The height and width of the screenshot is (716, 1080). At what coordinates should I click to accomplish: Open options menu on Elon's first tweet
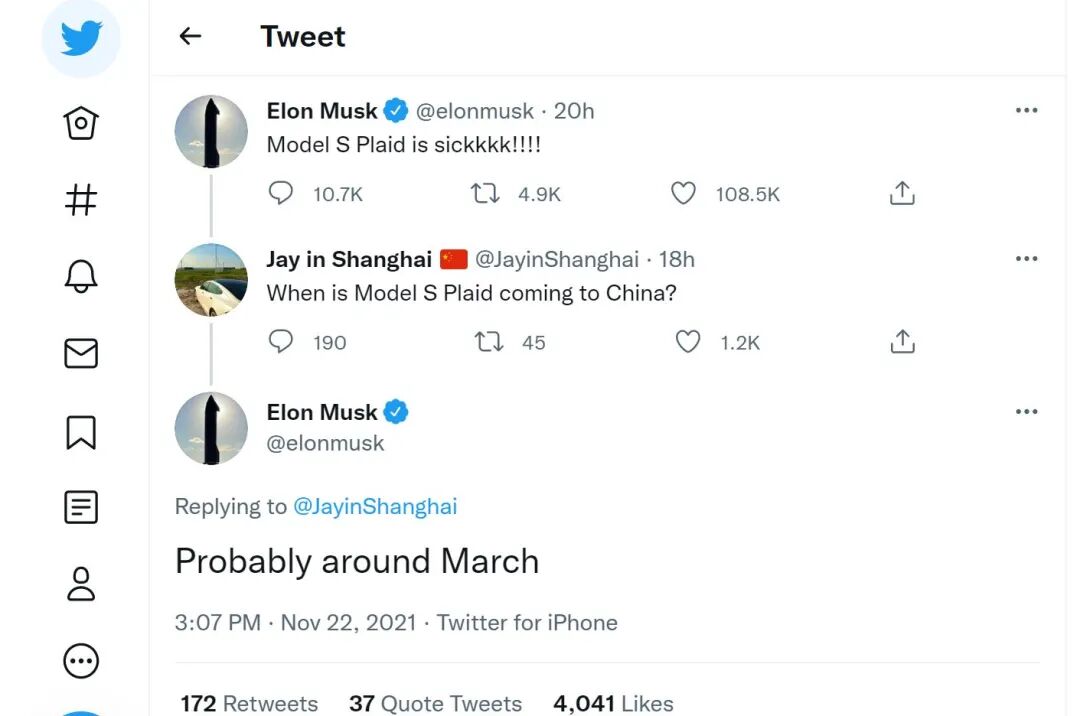pyautogui.click(x=1026, y=110)
